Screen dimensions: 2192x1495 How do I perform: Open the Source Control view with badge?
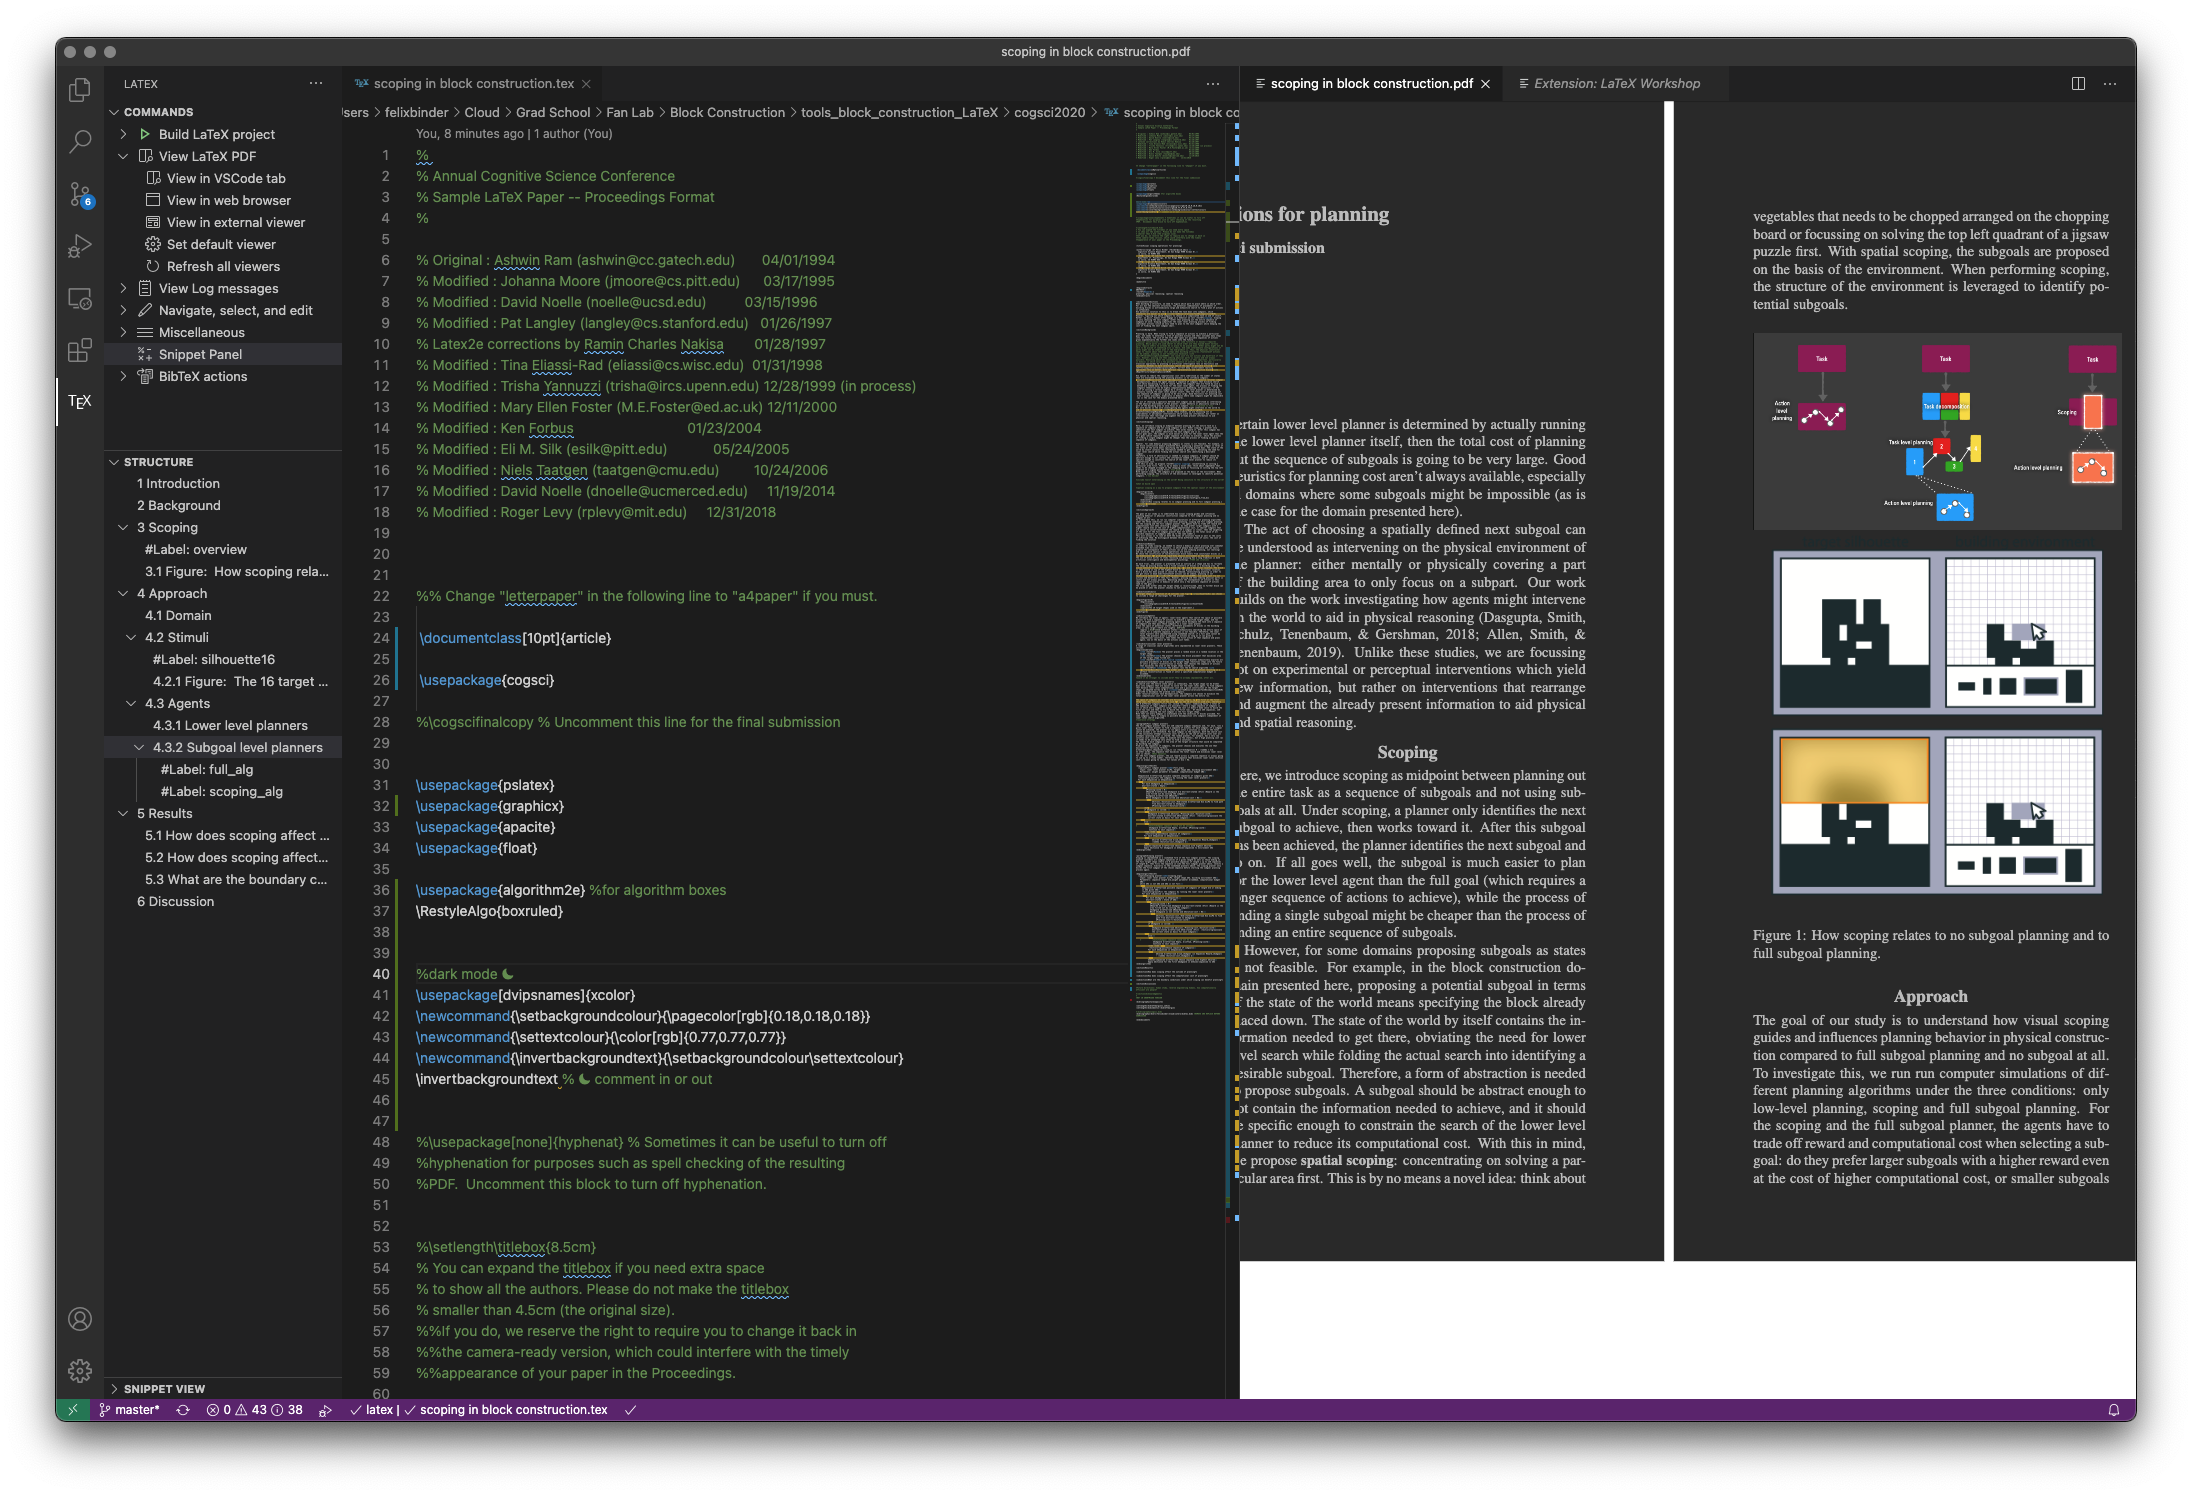(80, 194)
